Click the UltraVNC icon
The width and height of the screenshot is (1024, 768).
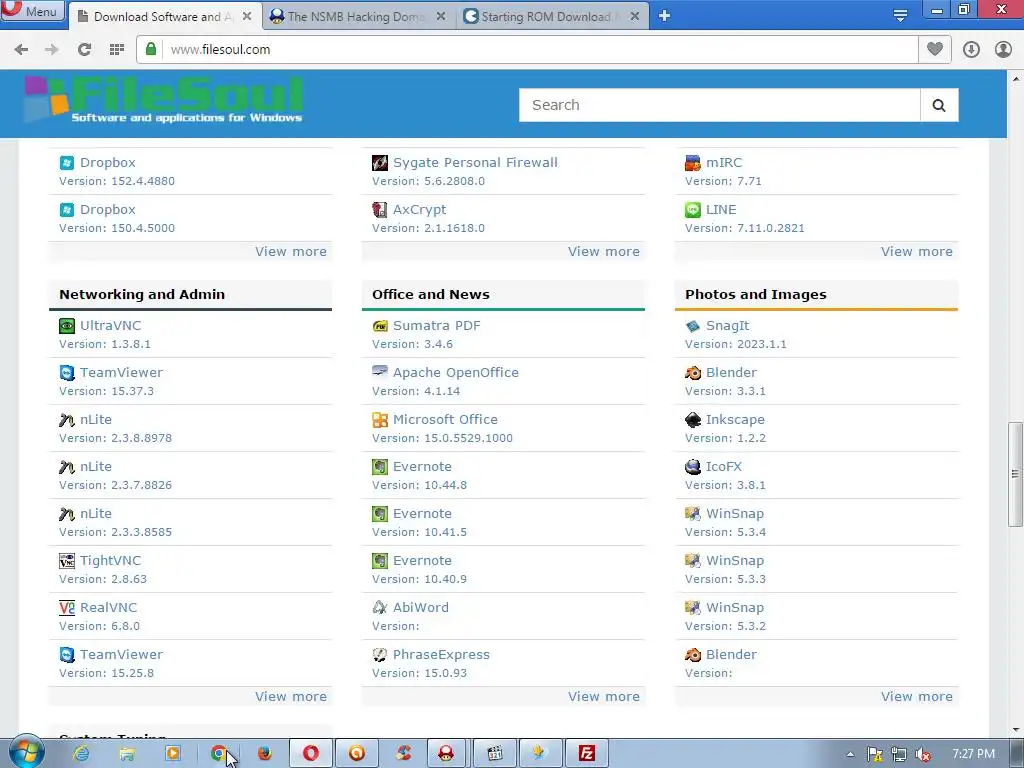(x=67, y=326)
